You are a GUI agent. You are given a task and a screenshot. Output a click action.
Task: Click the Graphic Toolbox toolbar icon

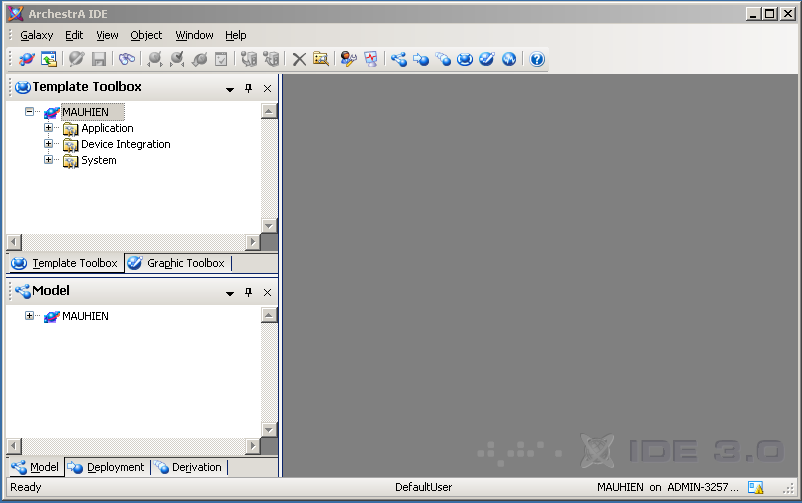pos(487,59)
